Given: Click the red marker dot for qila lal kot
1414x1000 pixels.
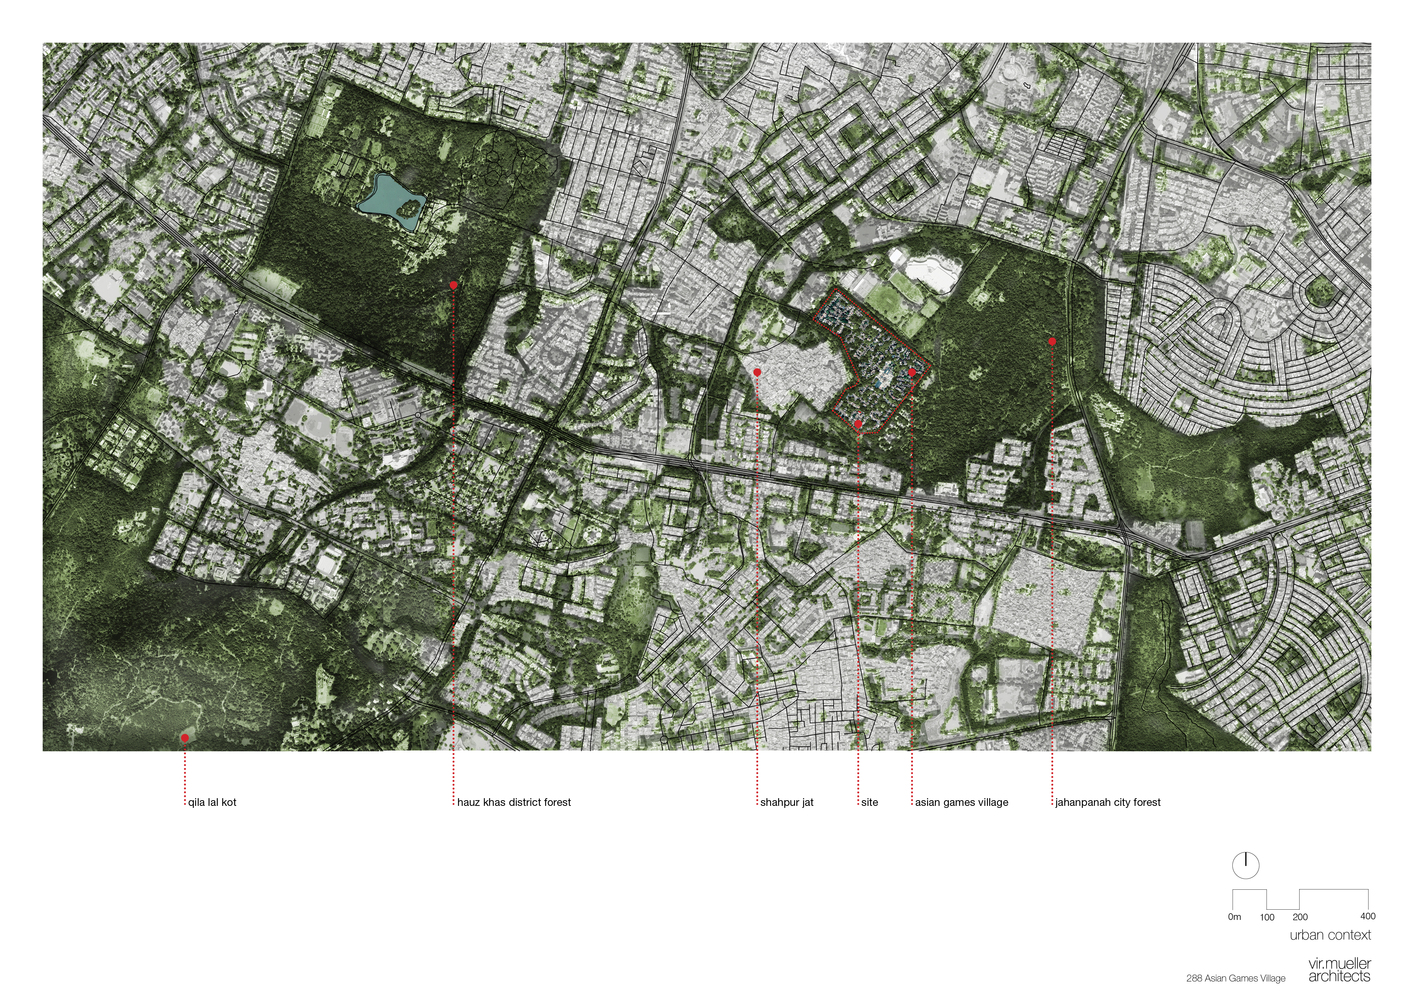Looking at the screenshot, I should (185, 738).
